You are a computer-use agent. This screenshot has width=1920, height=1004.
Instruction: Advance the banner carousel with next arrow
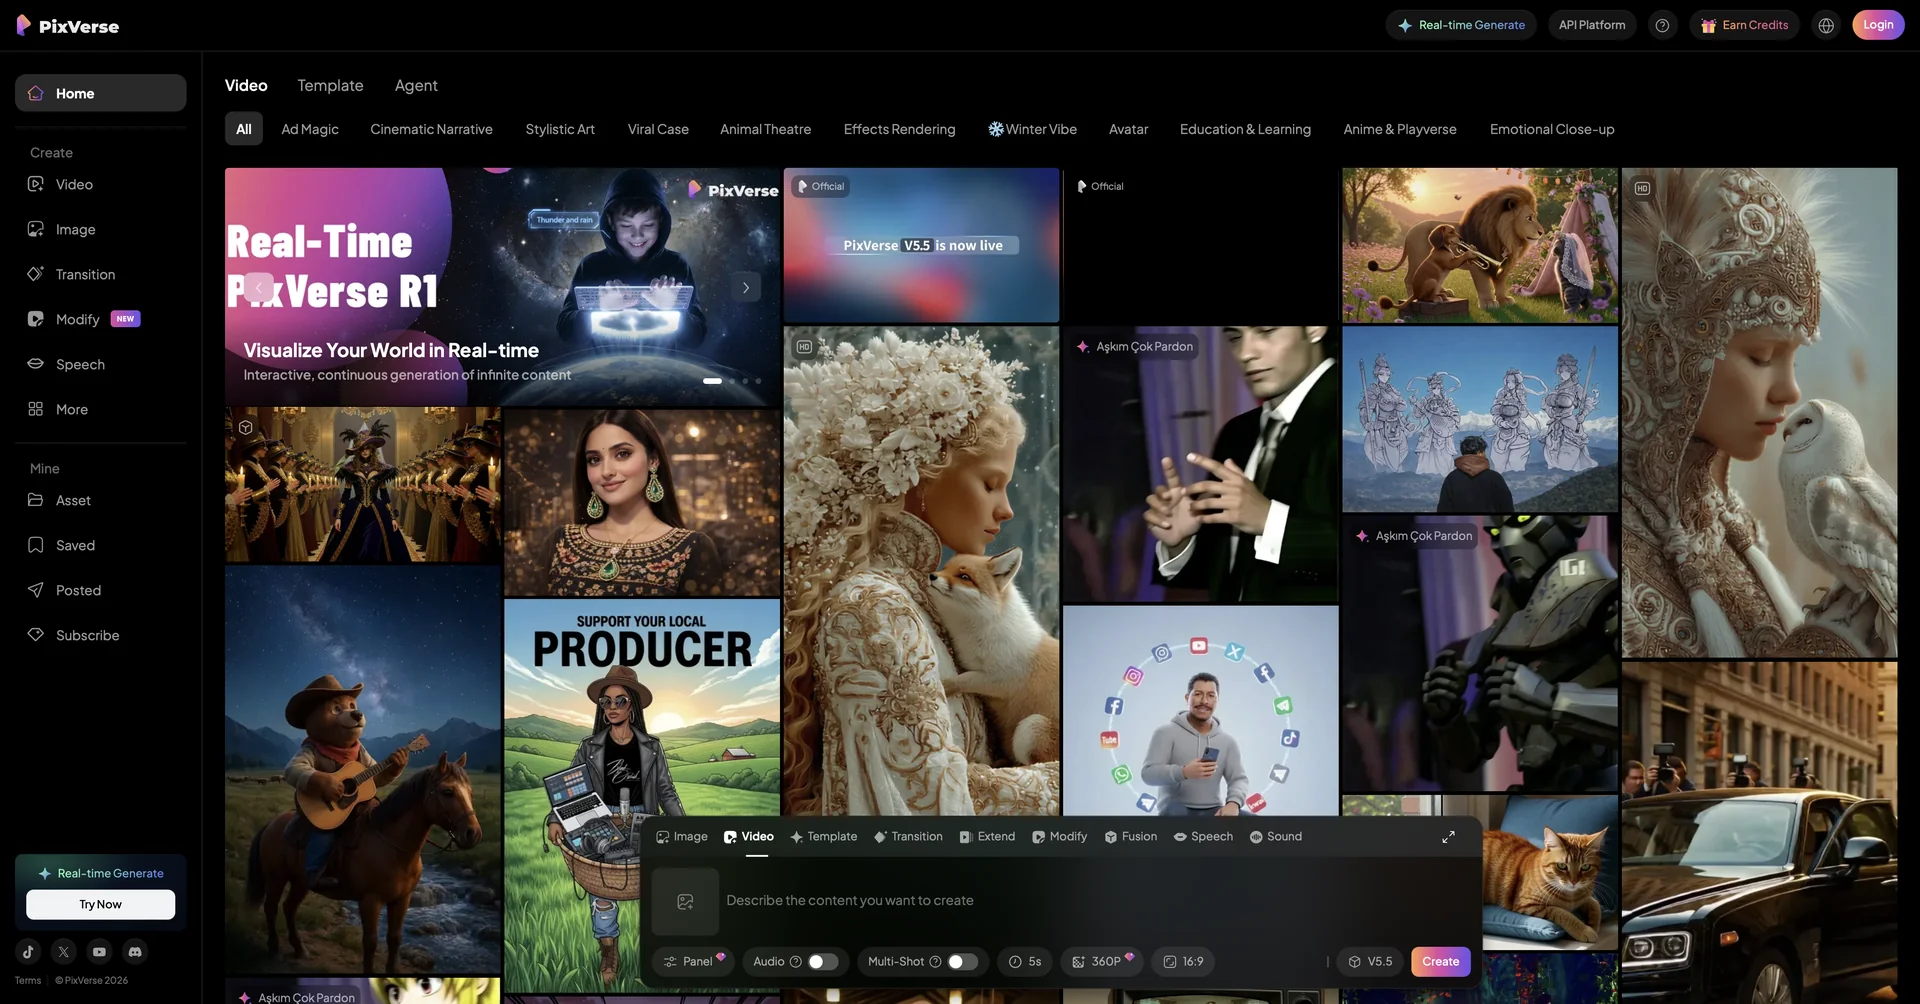click(745, 288)
